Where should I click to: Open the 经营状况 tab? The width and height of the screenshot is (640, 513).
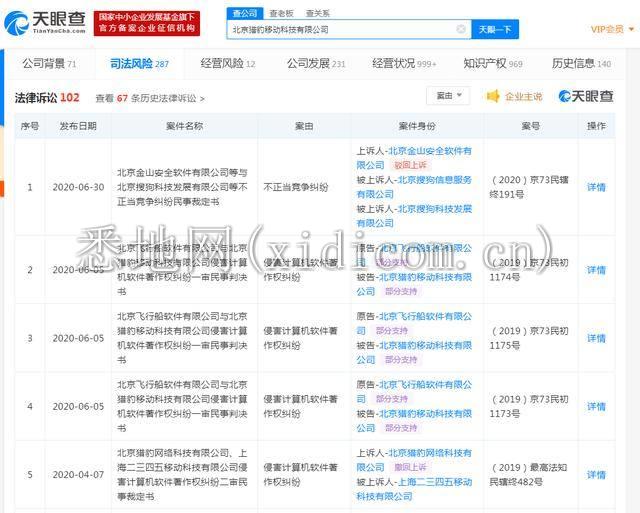(x=404, y=64)
